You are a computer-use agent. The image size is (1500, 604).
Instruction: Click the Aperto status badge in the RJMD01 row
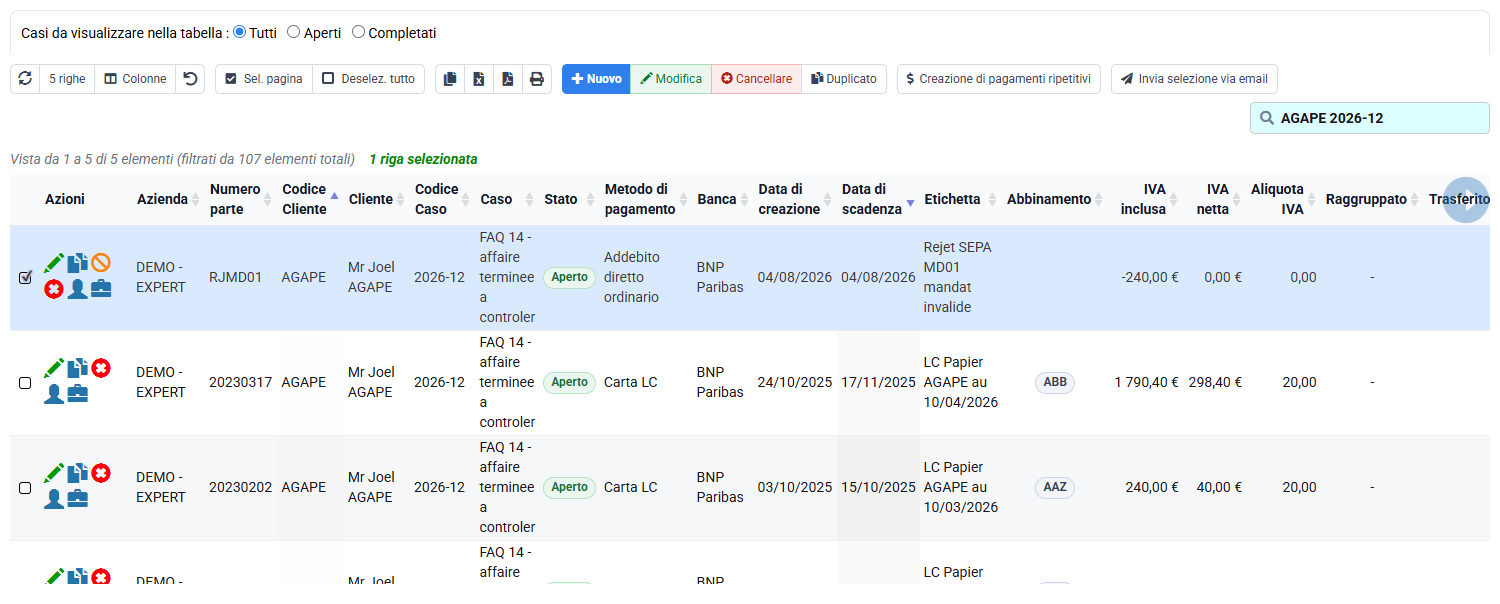pos(569,277)
